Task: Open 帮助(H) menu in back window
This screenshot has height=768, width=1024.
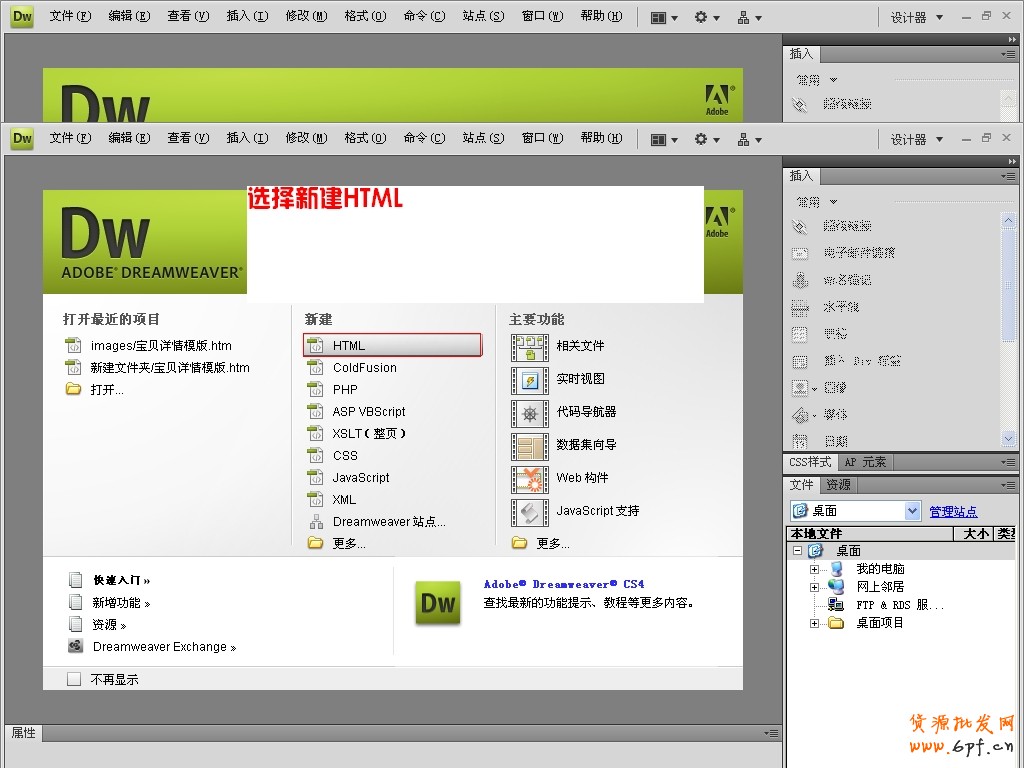Action: pos(601,16)
